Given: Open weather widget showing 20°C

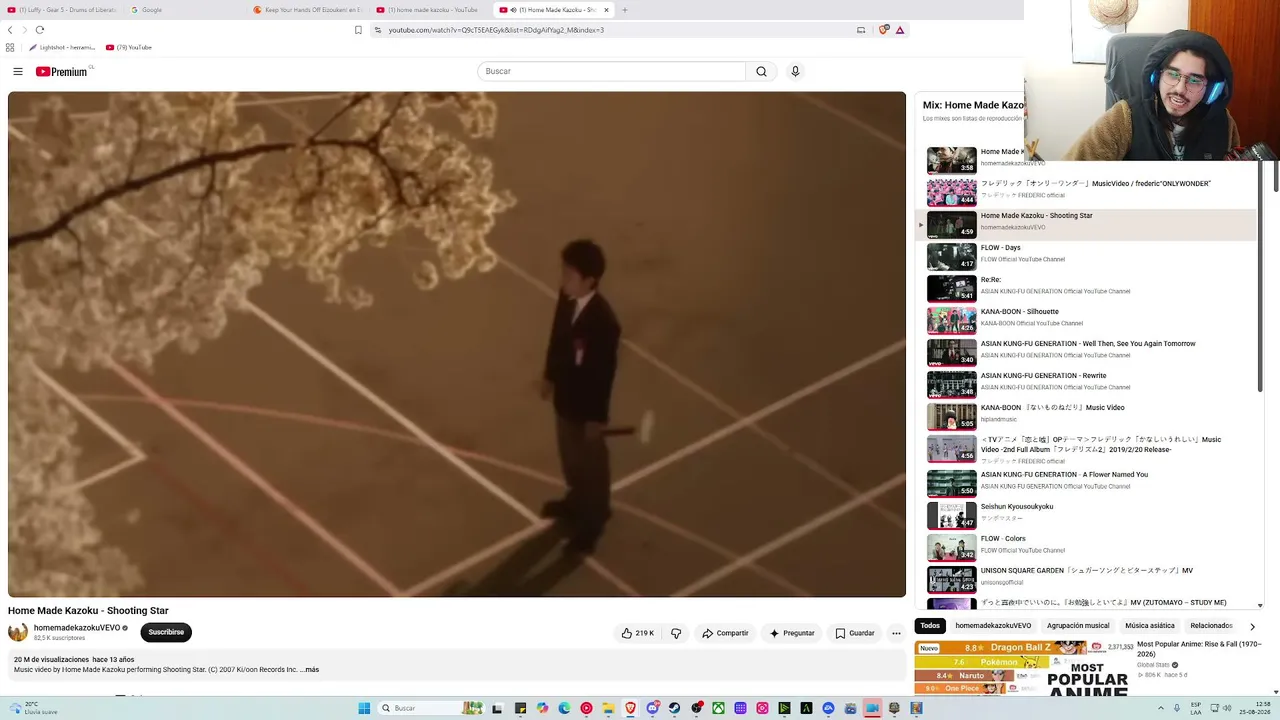Looking at the screenshot, I should tap(32, 708).
